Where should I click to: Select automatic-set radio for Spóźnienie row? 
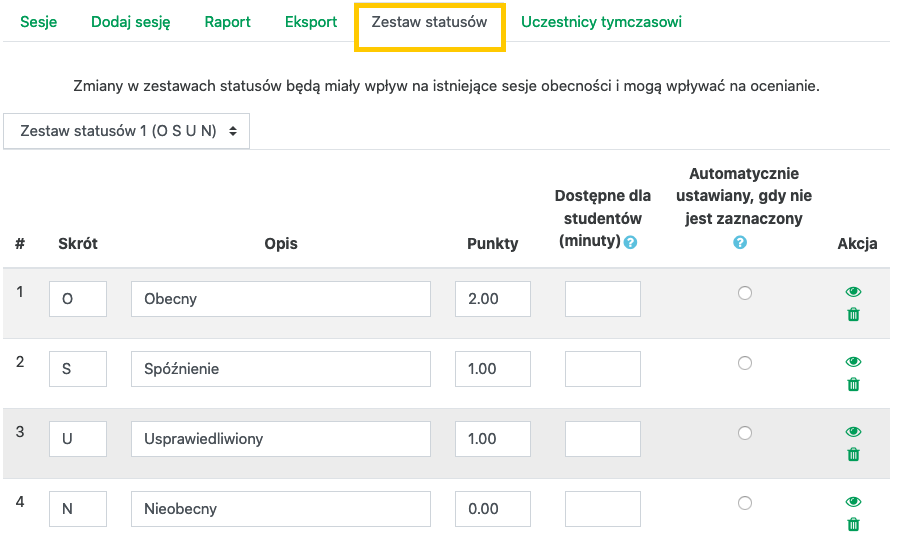point(745,363)
